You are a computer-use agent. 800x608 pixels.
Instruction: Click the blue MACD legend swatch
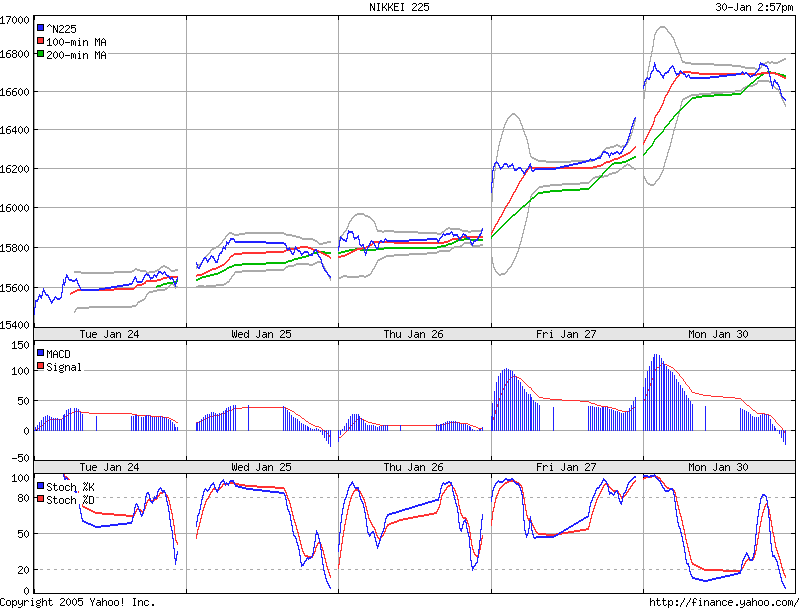[40, 353]
